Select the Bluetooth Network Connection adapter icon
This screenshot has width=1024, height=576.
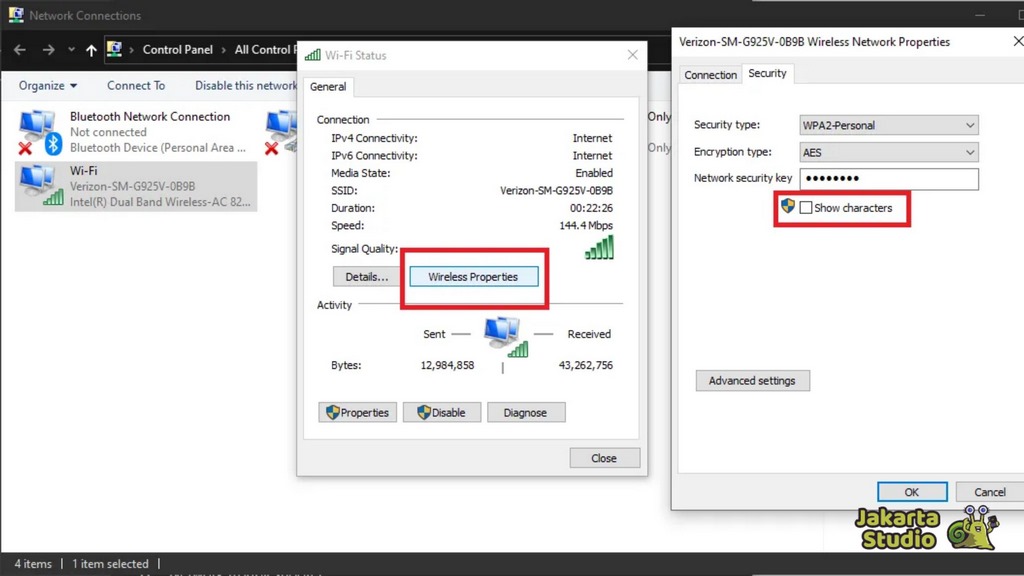pyautogui.click(x=38, y=132)
